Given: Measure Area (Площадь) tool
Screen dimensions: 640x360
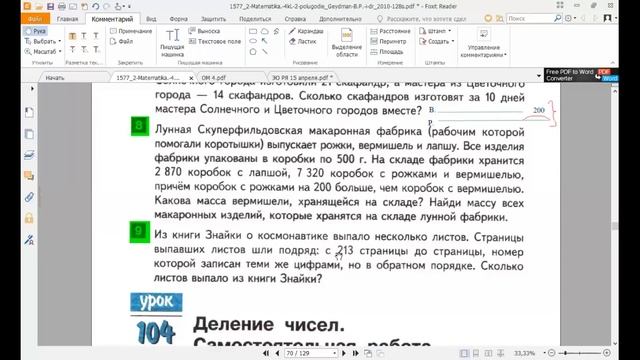Looking at the screenshot, I should coord(387,52).
